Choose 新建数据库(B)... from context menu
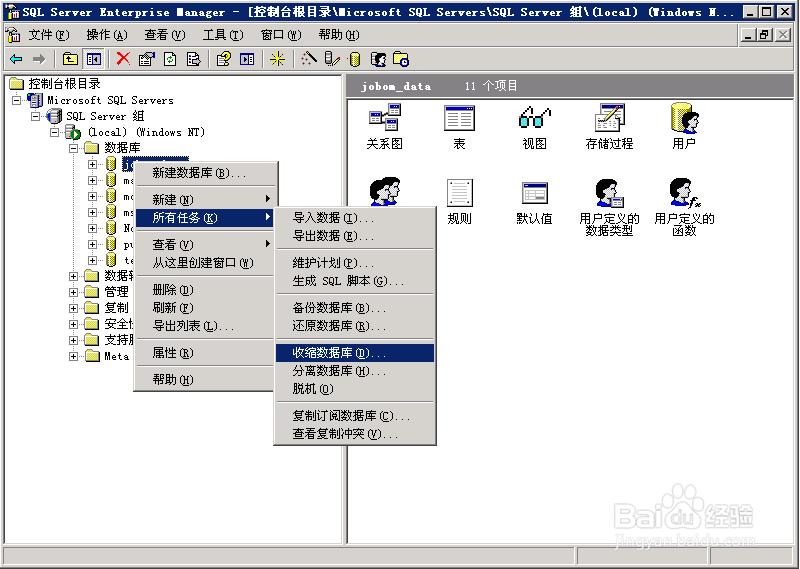This screenshot has width=800, height=569. pyautogui.click(x=205, y=173)
